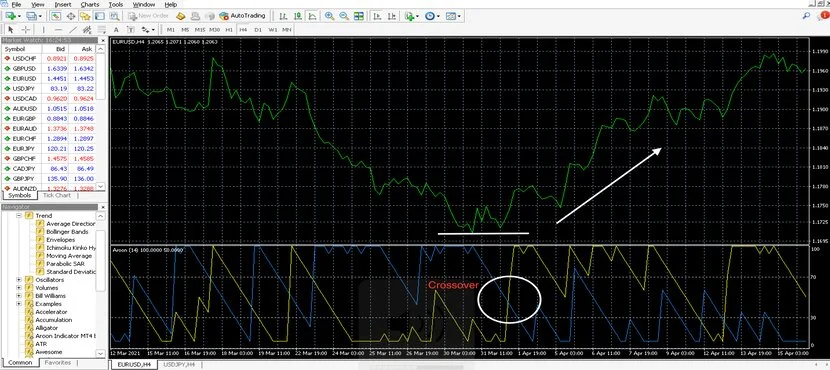Switch to Candlestick chart icon
Viewport: 830px width, 370px height.
click(x=298, y=16)
